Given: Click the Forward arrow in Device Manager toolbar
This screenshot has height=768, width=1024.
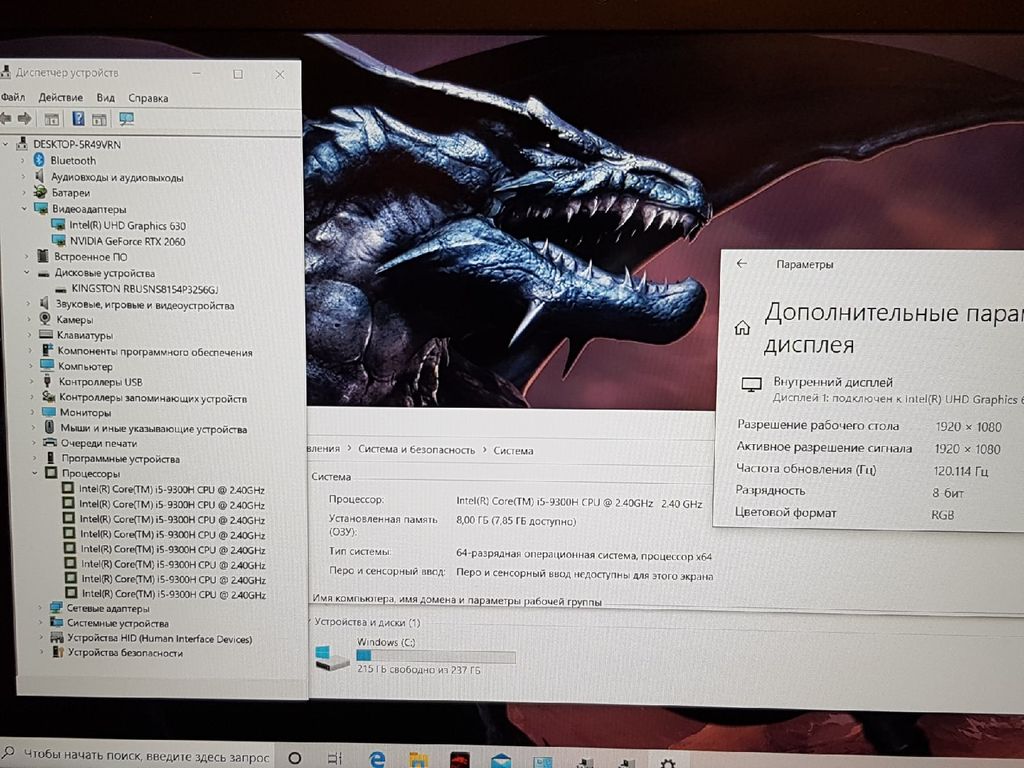Looking at the screenshot, I should [x=24, y=118].
